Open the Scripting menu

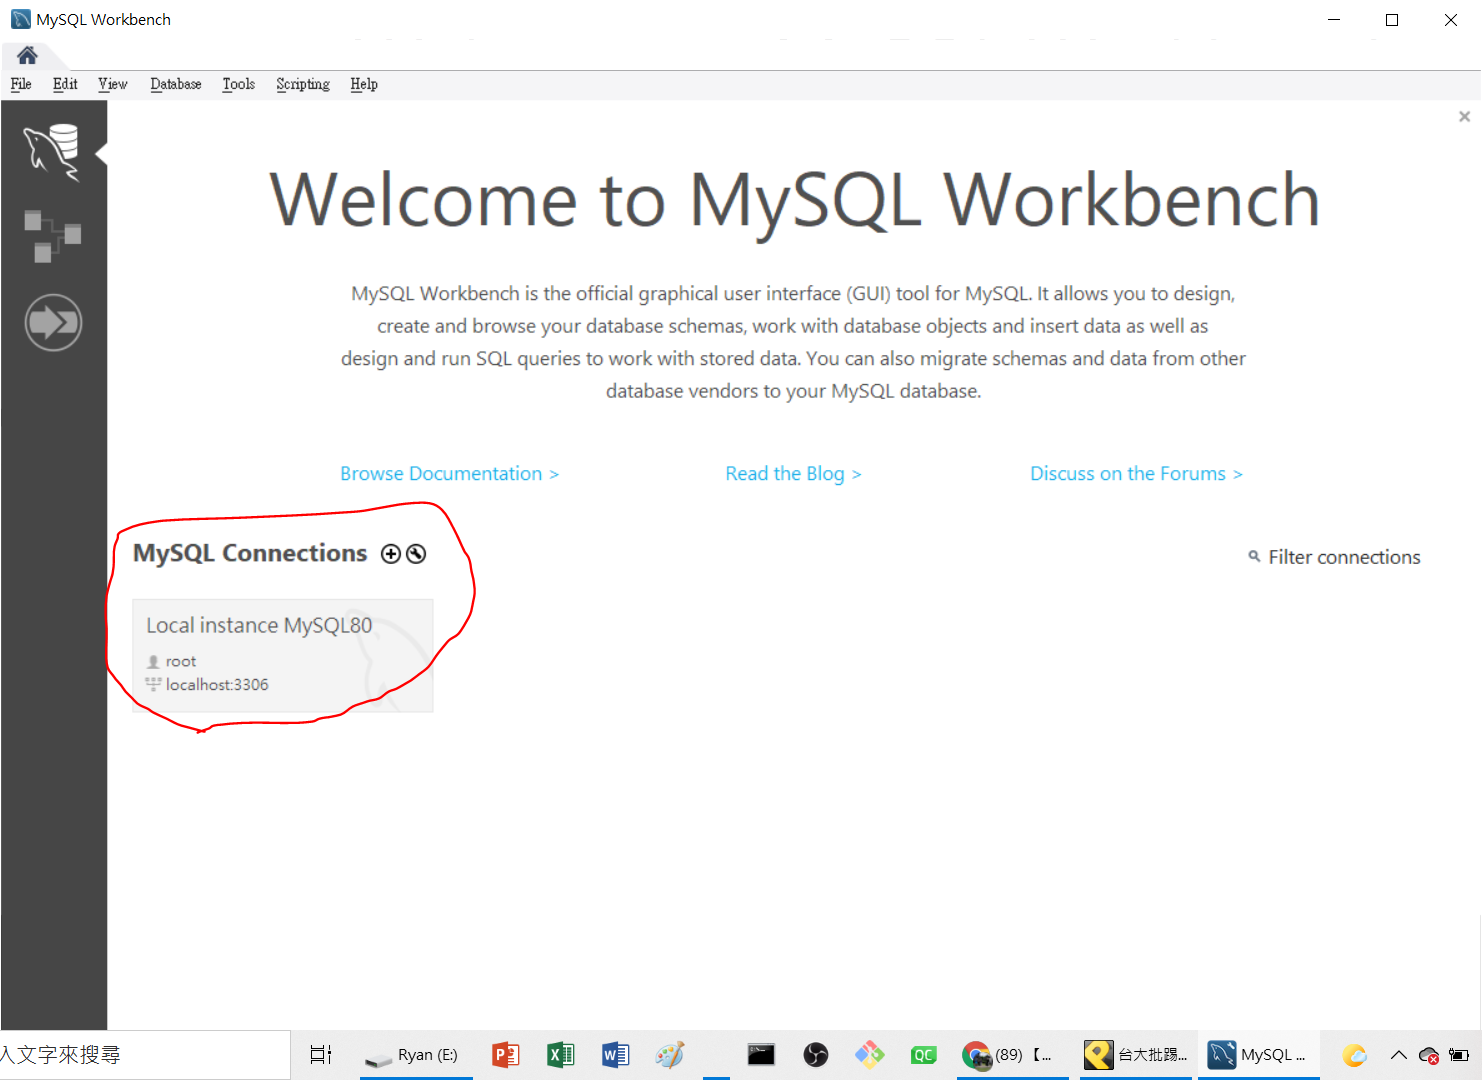pyautogui.click(x=303, y=84)
